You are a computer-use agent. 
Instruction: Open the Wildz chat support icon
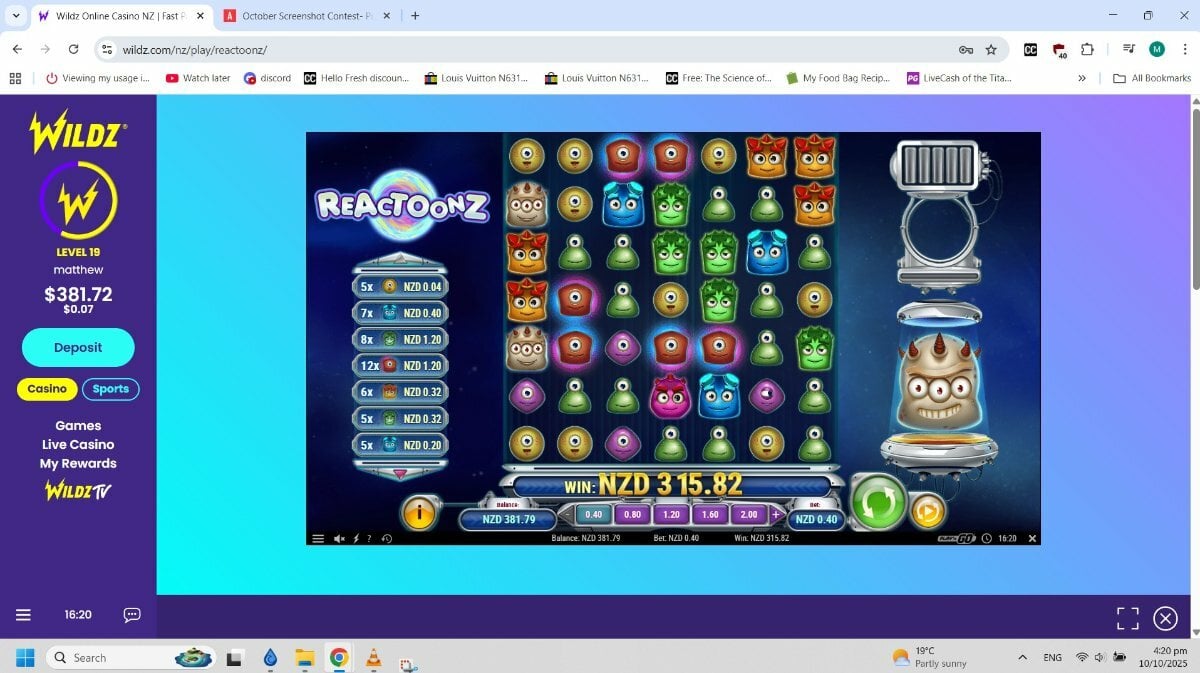pyautogui.click(x=132, y=614)
